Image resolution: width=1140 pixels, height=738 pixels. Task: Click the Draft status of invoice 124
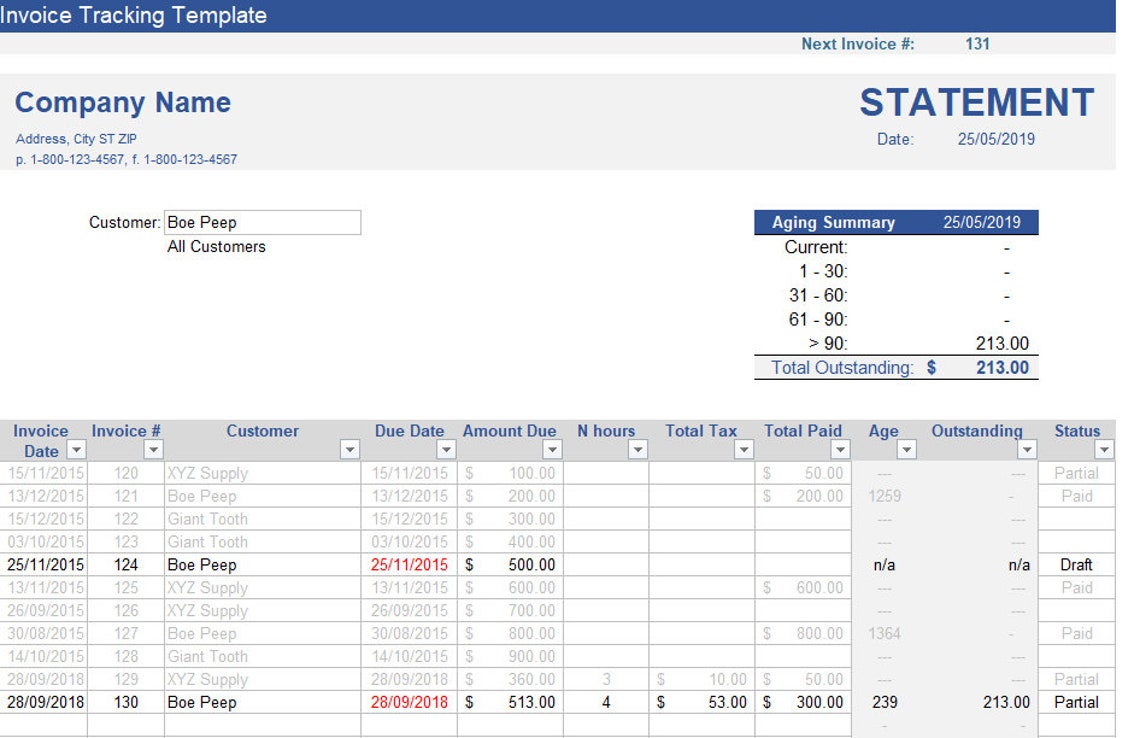point(1077,564)
